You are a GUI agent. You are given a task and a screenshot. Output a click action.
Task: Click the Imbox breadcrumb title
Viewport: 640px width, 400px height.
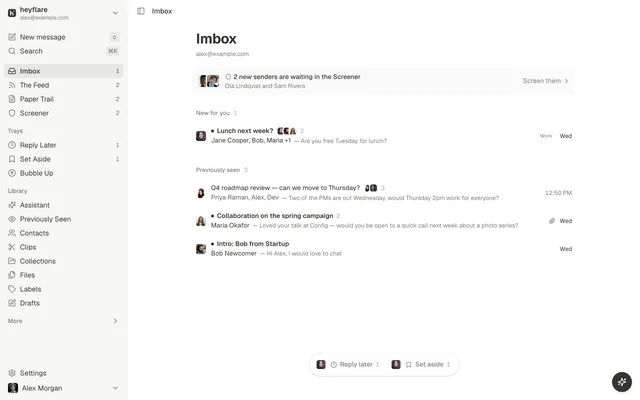tap(162, 11)
